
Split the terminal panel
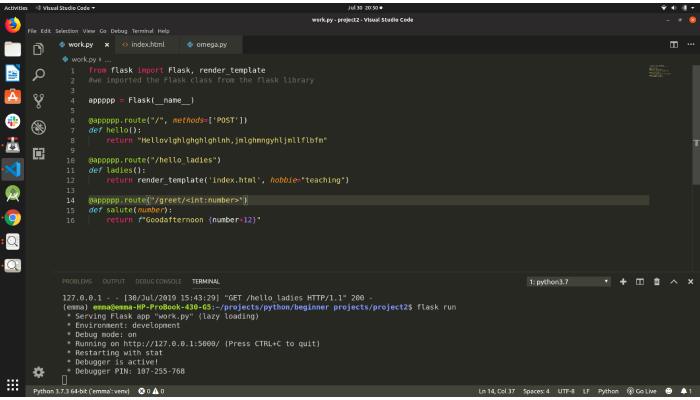click(x=640, y=282)
